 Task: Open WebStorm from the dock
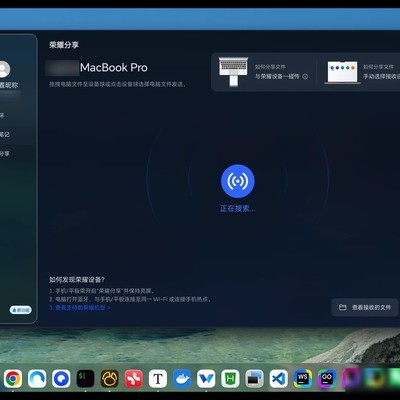coord(303,379)
